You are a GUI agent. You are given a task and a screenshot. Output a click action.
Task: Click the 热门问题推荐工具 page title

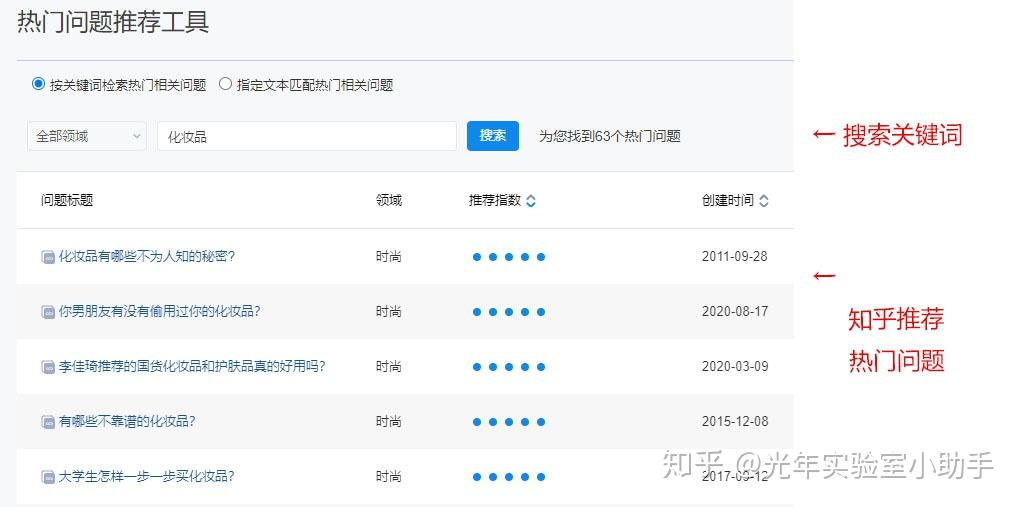(x=113, y=21)
